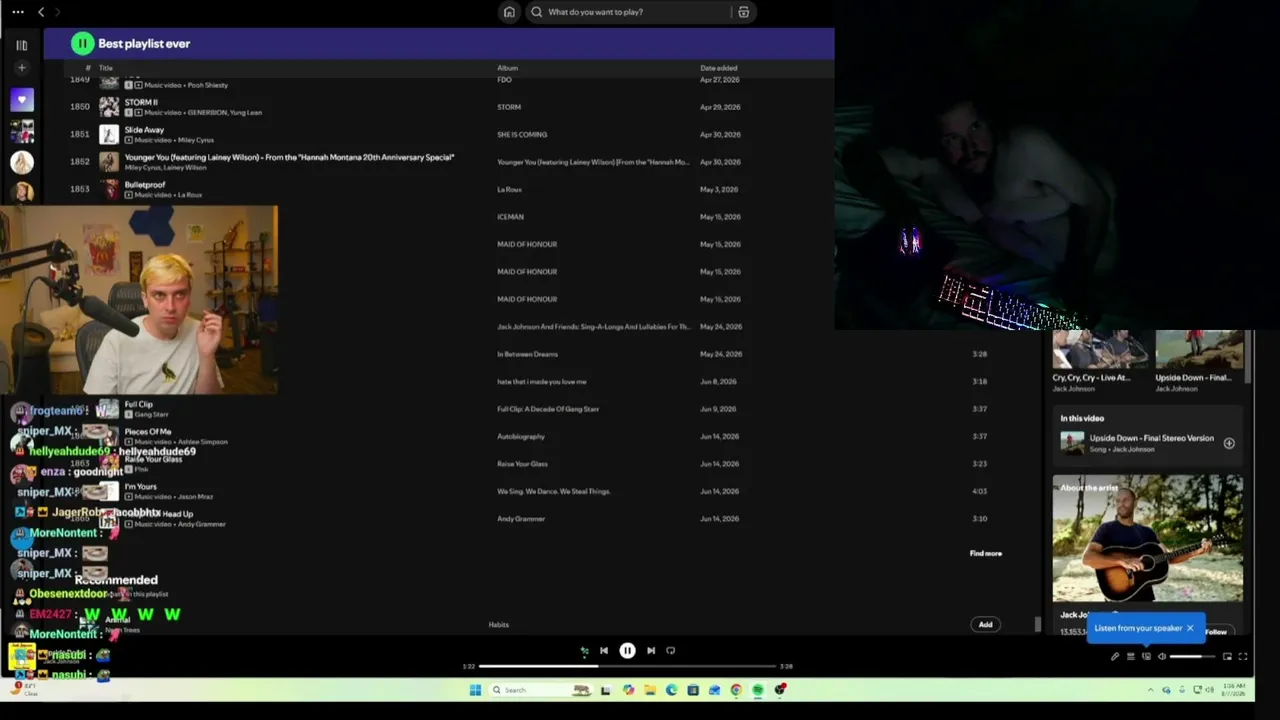Image resolution: width=1280 pixels, height=720 pixels.
Task: Sort the playlist by Title column
Action: click(x=106, y=68)
